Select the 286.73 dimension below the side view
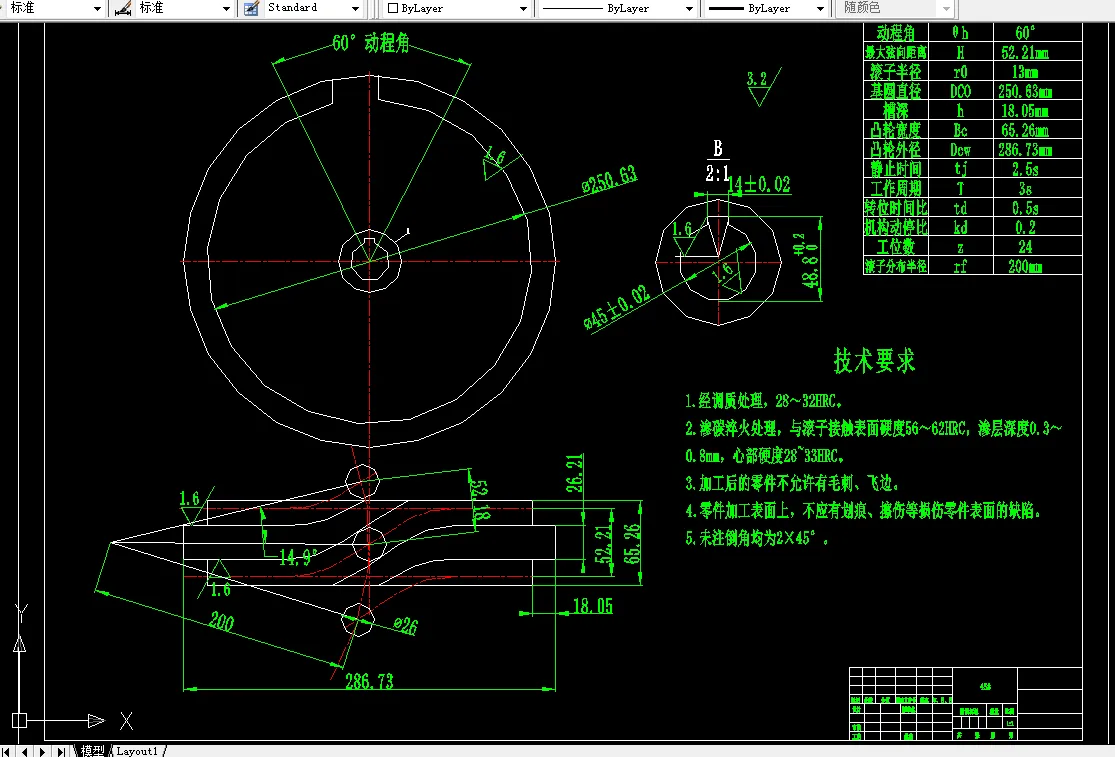This screenshot has height=757, width=1115. (369, 681)
